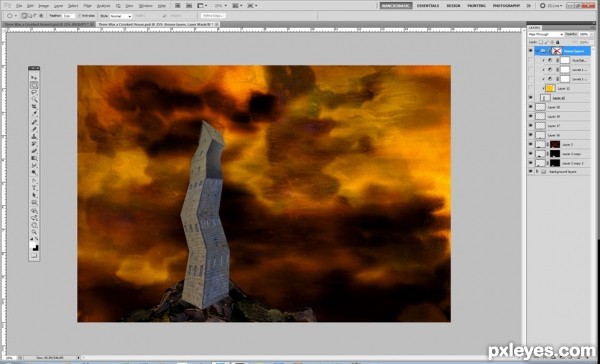This screenshot has height=364, width=600.
Task: Hide the selected group layer eye
Action: pos(530,51)
